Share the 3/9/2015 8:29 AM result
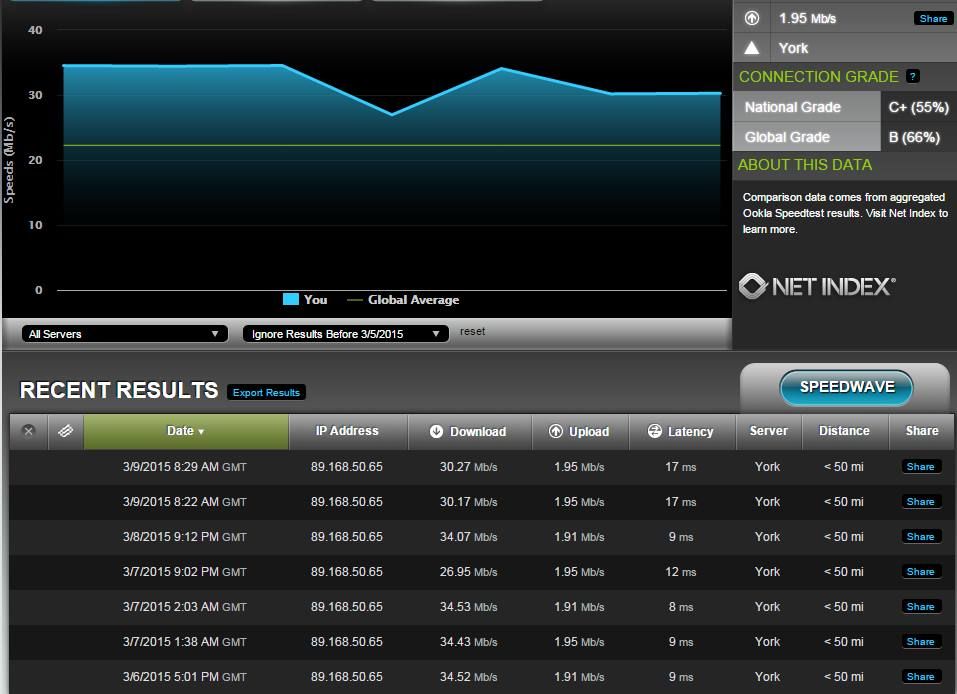 (920, 467)
